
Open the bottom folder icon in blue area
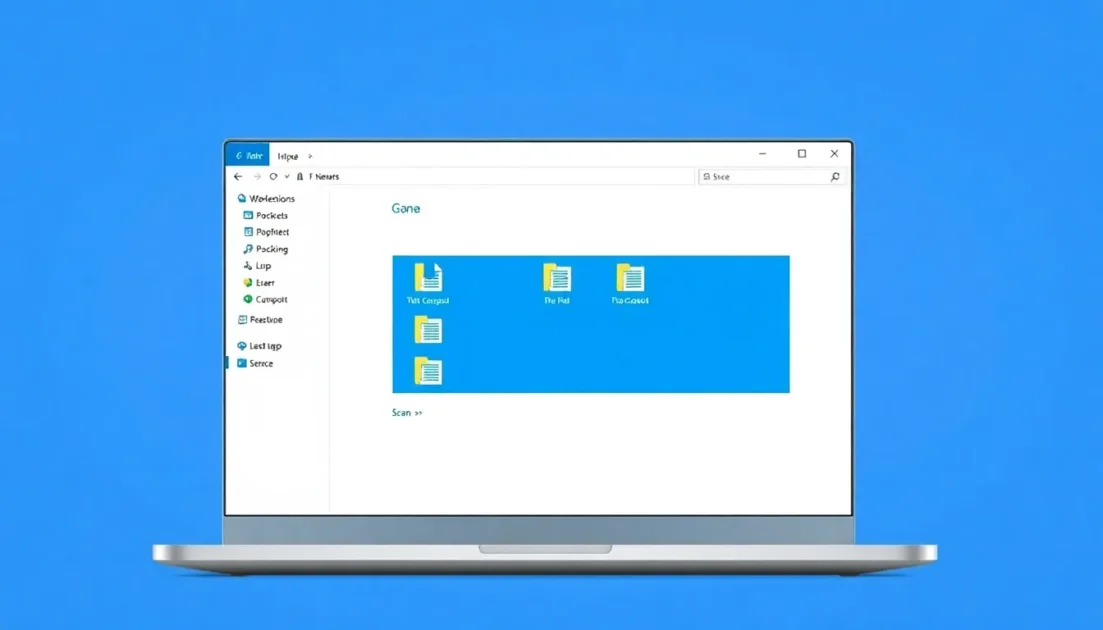(428, 371)
